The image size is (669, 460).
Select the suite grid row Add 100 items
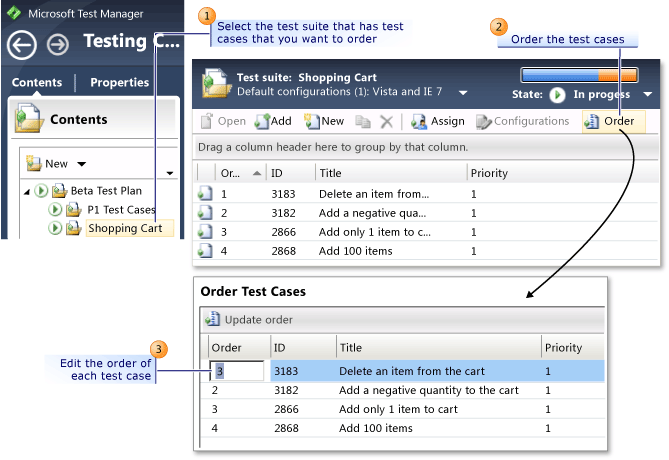[426, 251]
